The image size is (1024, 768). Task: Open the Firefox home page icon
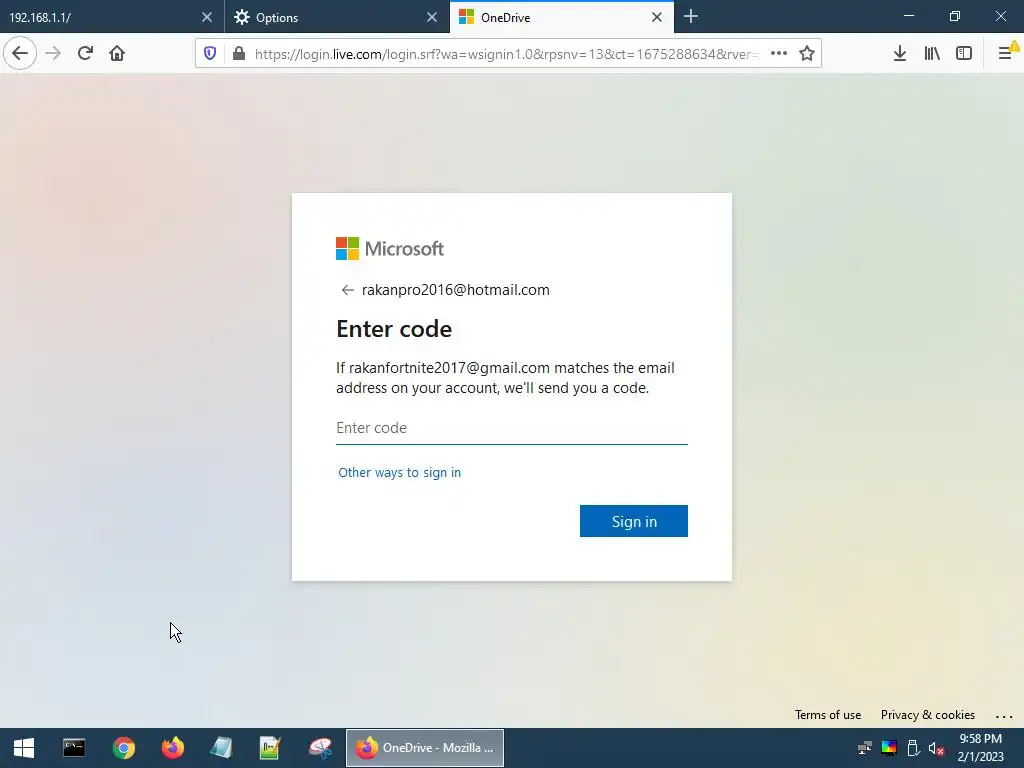[117, 54]
